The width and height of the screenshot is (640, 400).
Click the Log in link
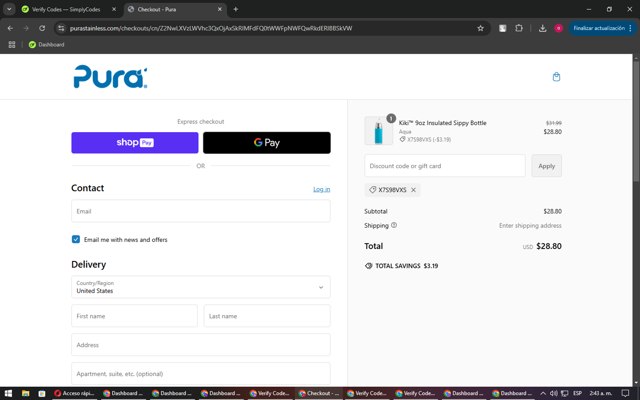click(x=322, y=189)
